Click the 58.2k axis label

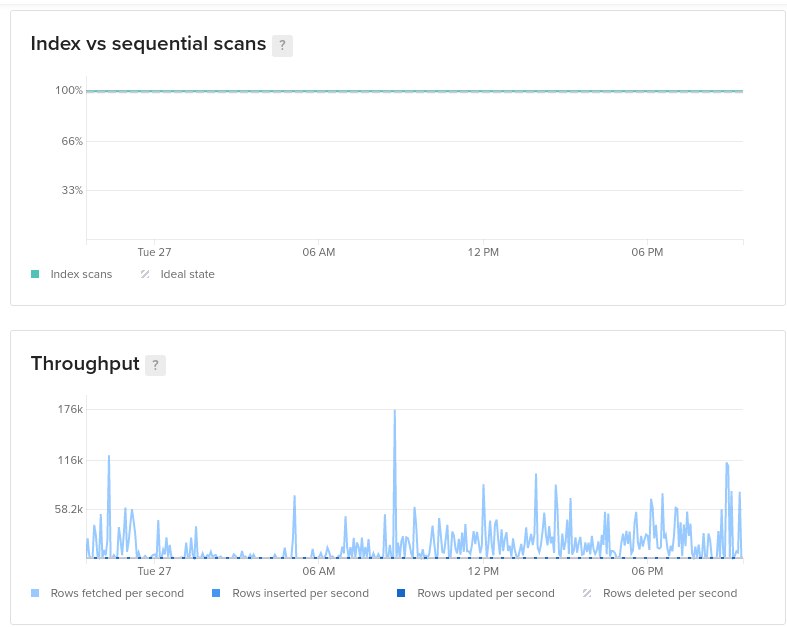point(69,510)
